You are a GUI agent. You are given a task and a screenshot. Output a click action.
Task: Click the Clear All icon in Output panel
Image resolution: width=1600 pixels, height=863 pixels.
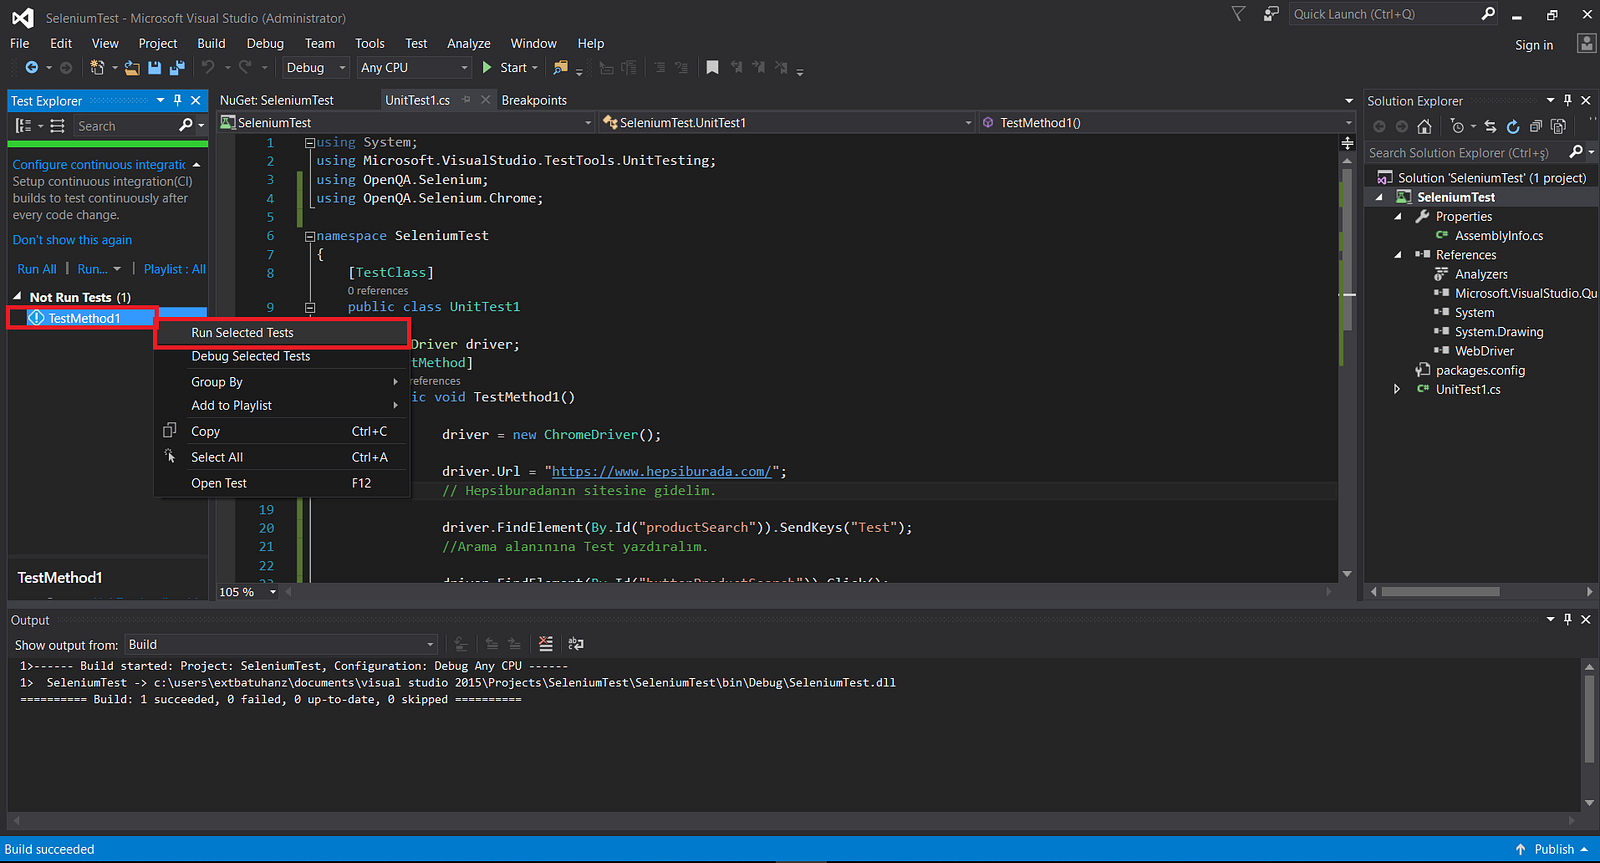[x=546, y=644]
